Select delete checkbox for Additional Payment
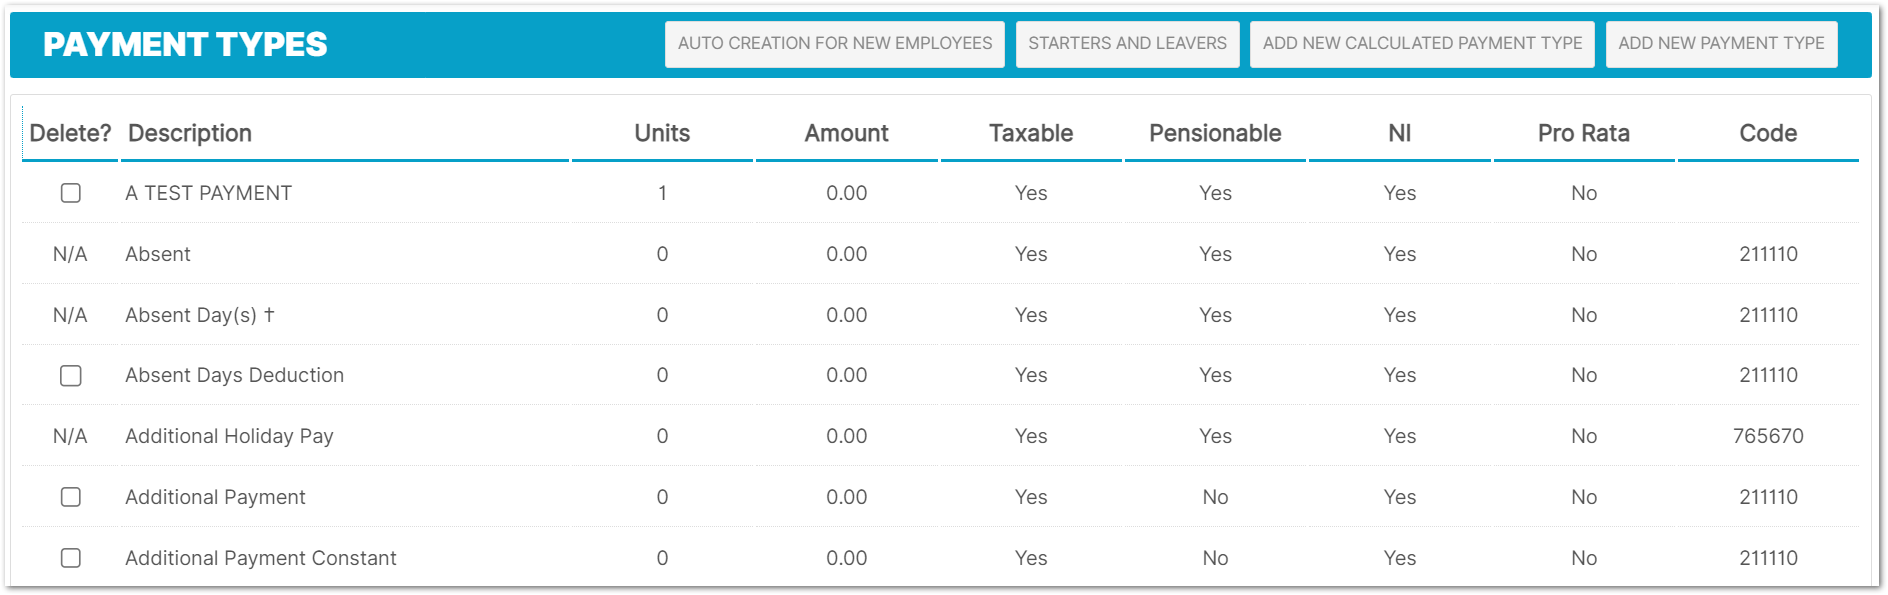Screen dimensions: 1888x595 click(x=71, y=497)
